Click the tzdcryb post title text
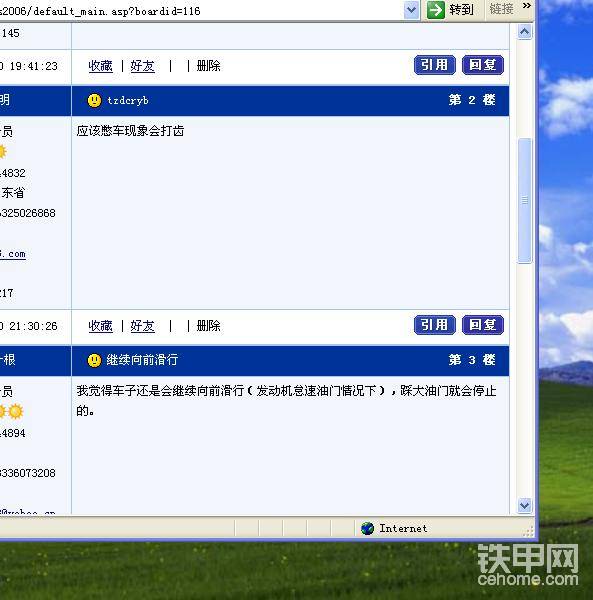 tap(128, 101)
